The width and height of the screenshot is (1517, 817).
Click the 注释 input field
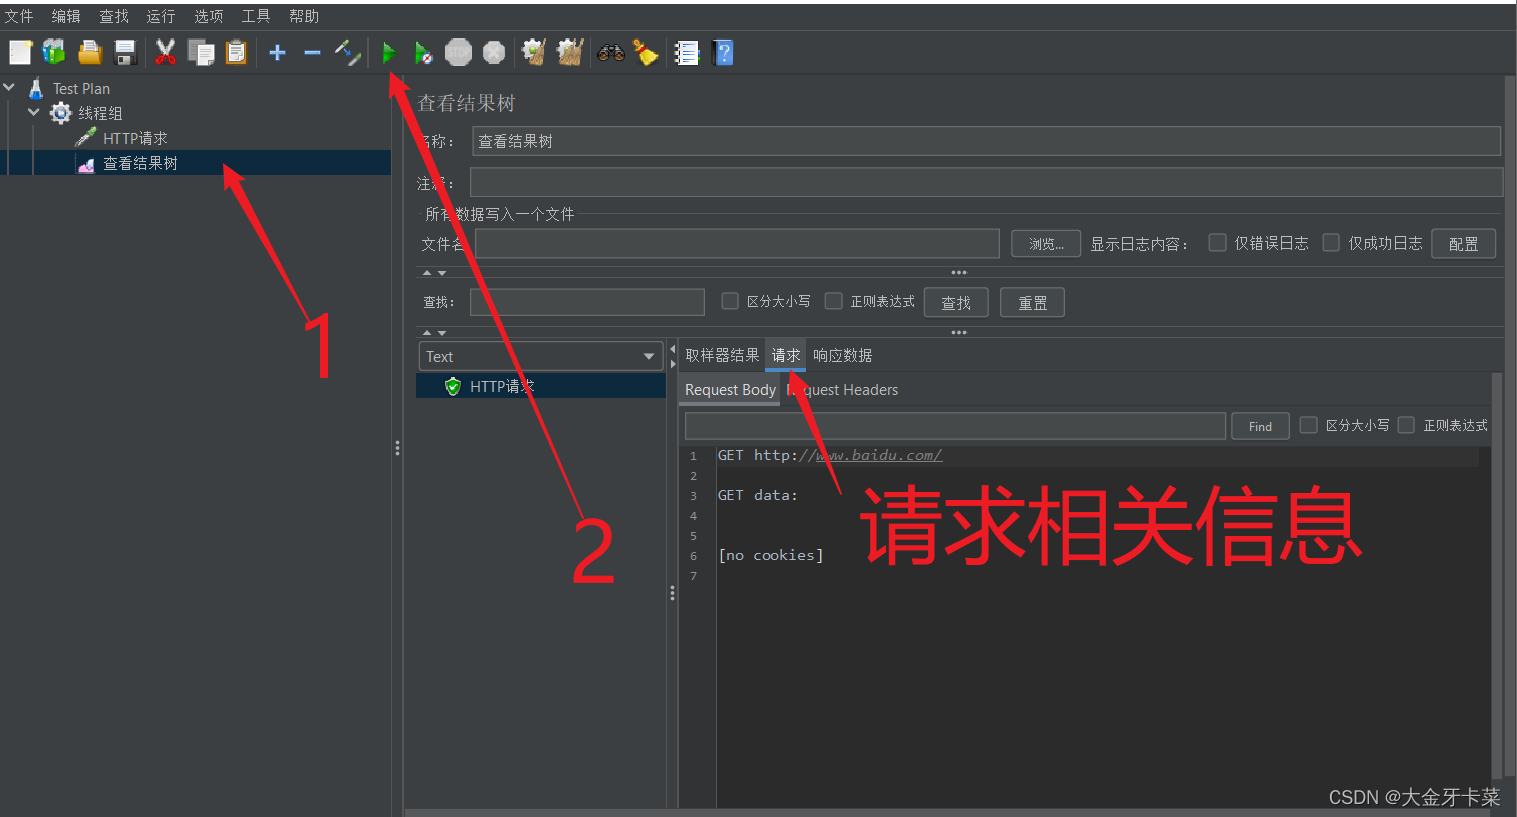(x=986, y=182)
